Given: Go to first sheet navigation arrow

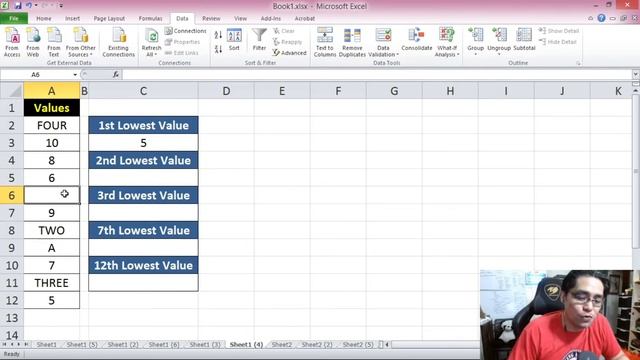Looking at the screenshot, I should coord(4,344).
